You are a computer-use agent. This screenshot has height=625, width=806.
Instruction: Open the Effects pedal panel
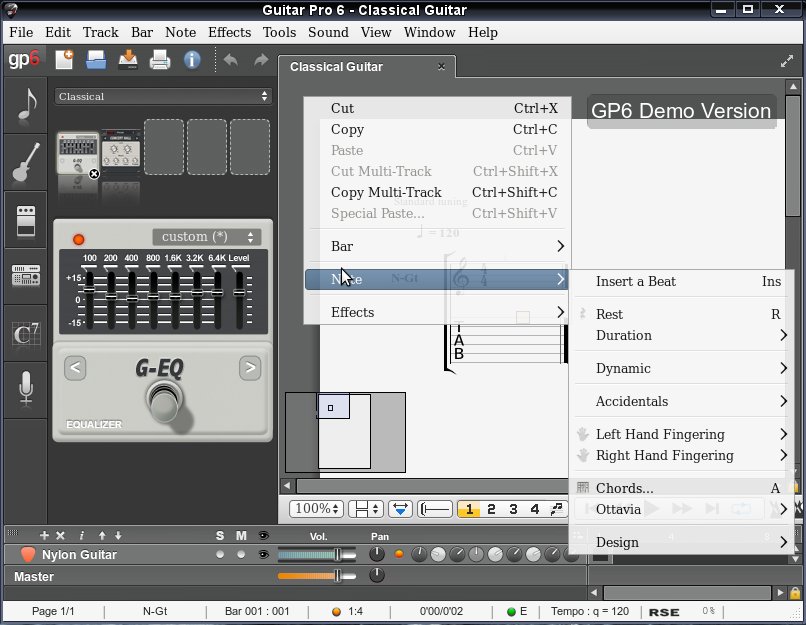pos(26,220)
